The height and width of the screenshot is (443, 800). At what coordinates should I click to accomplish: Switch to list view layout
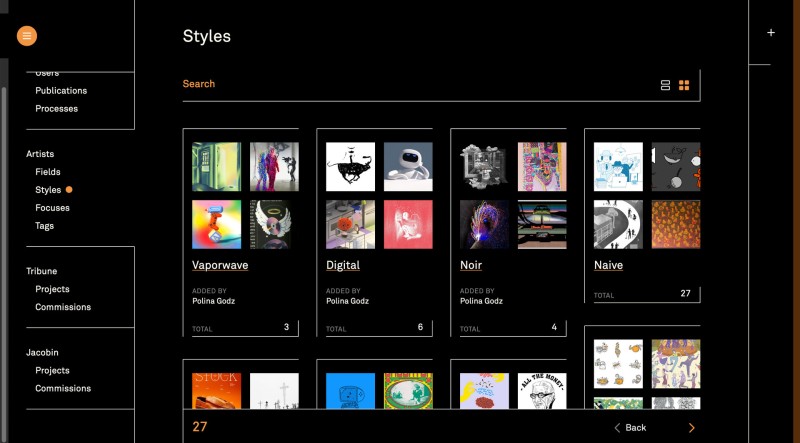click(665, 85)
